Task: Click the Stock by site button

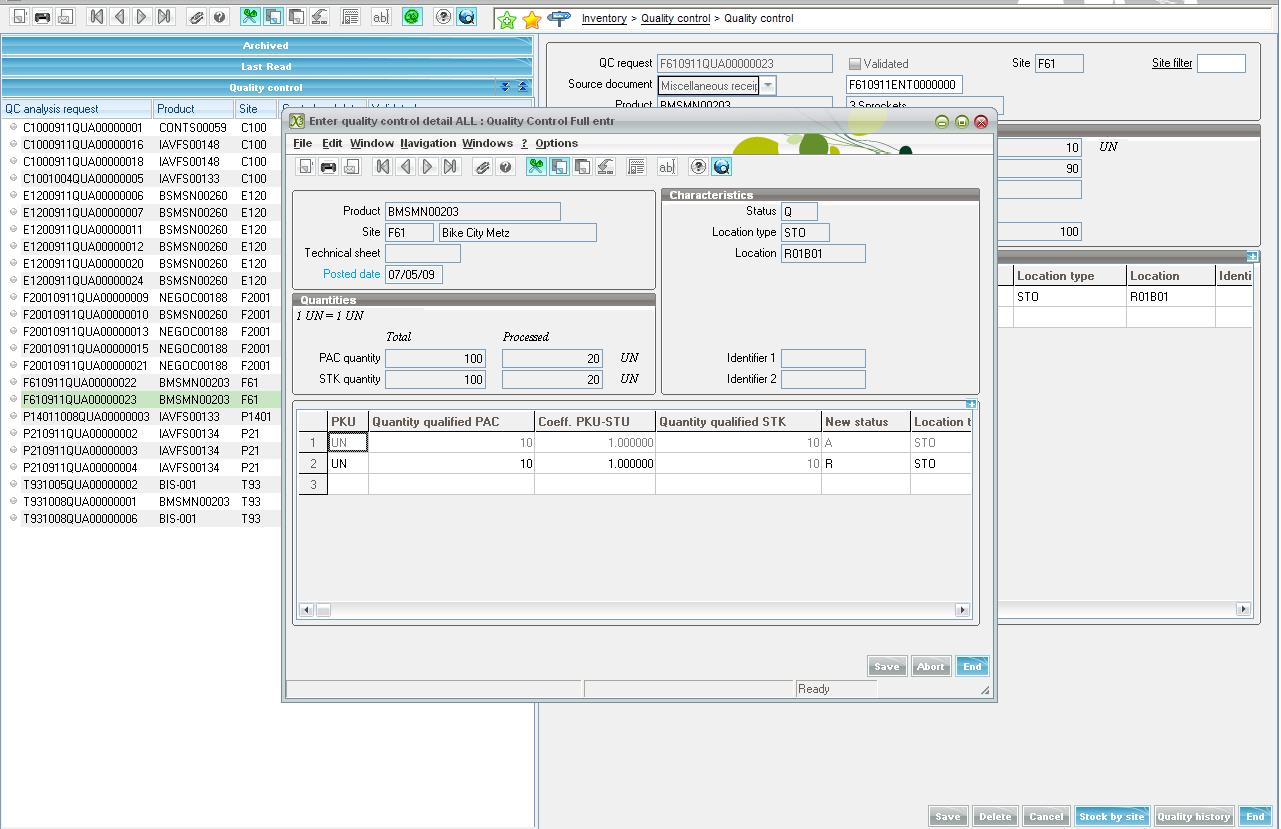Action: click(1112, 816)
